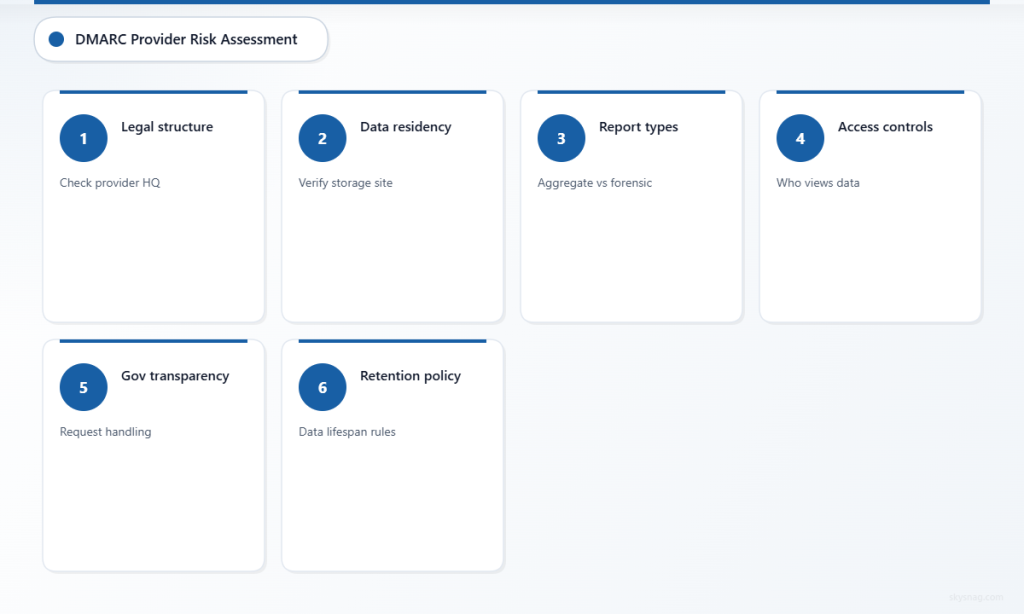Click the 'Verify storage site' text
The width and height of the screenshot is (1024, 614).
click(345, 183)
